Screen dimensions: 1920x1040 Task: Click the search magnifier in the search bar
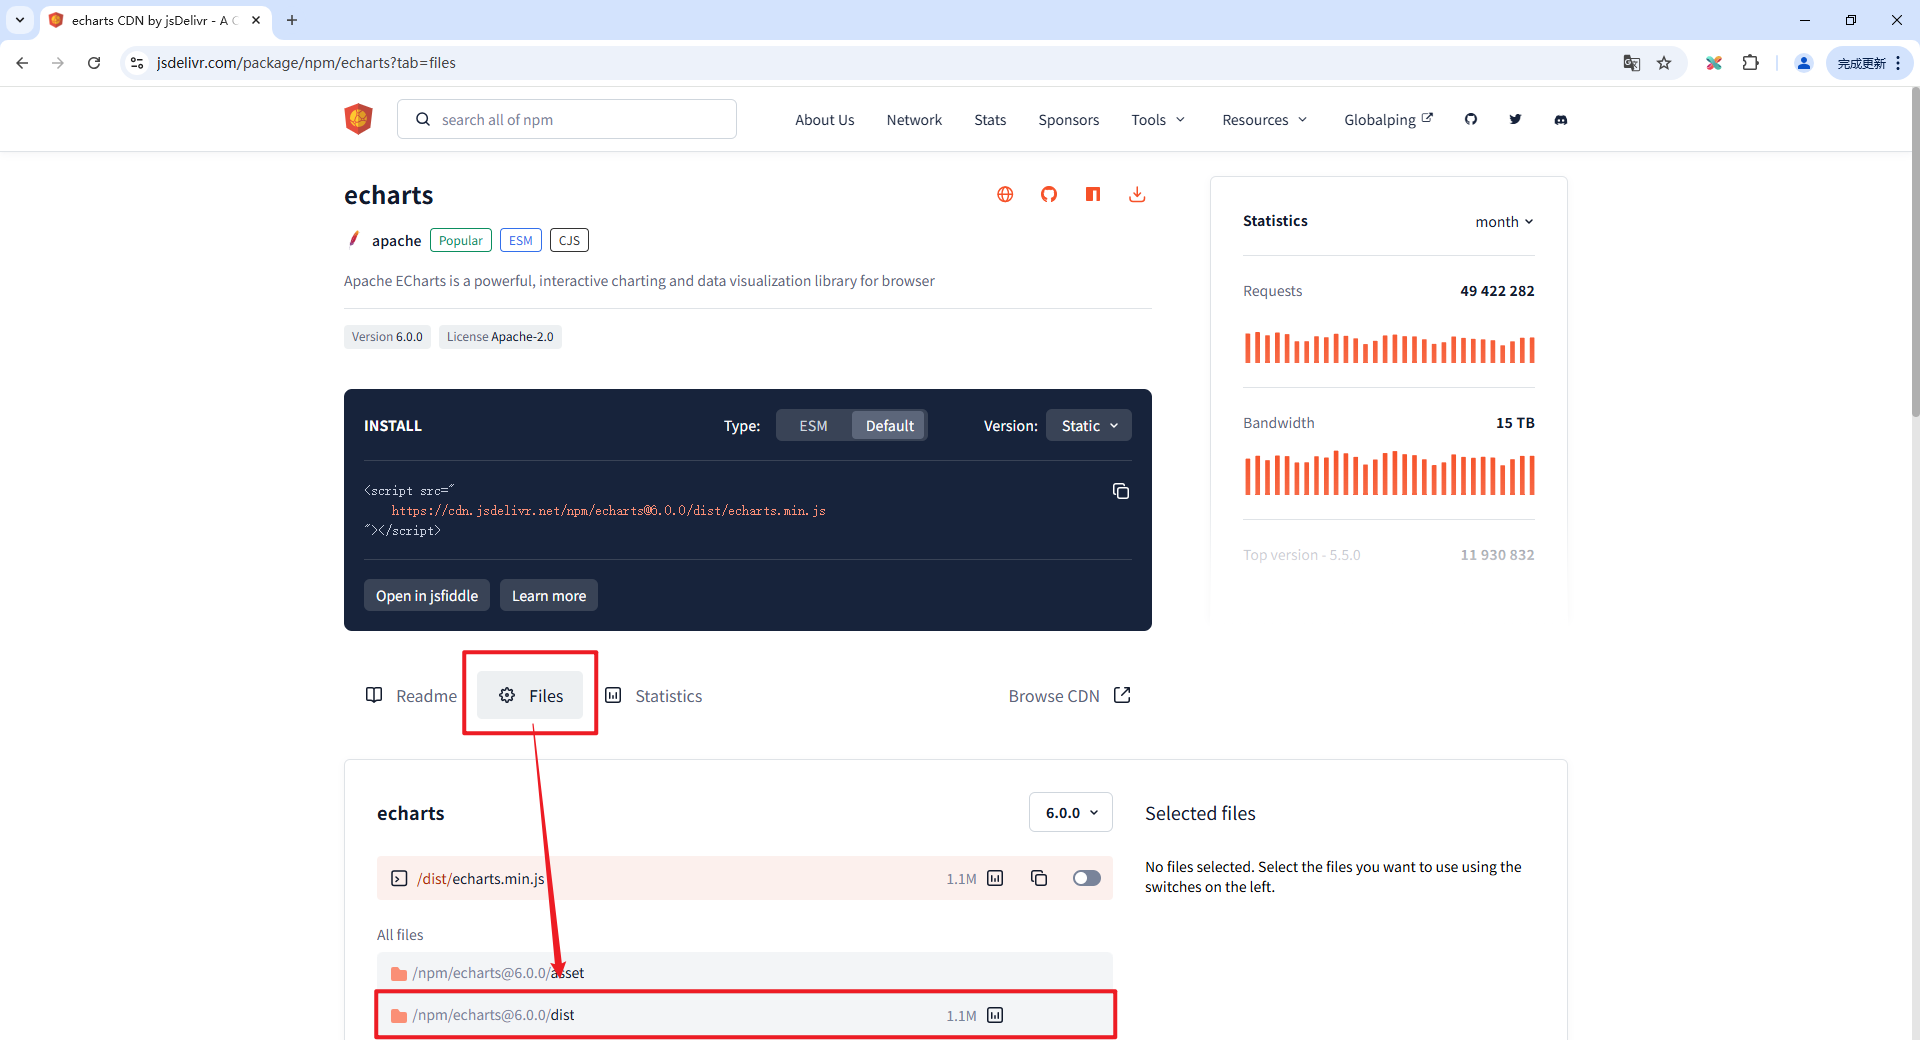coord(424,118)
